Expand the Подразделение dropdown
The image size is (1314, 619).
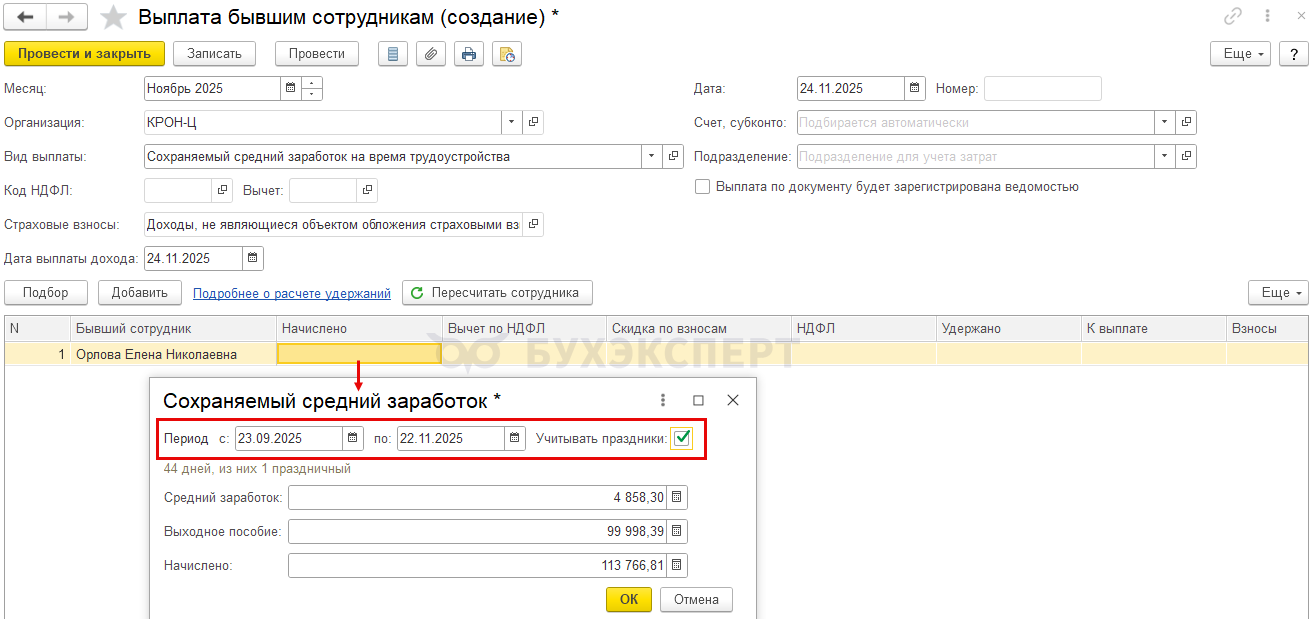1165,156
